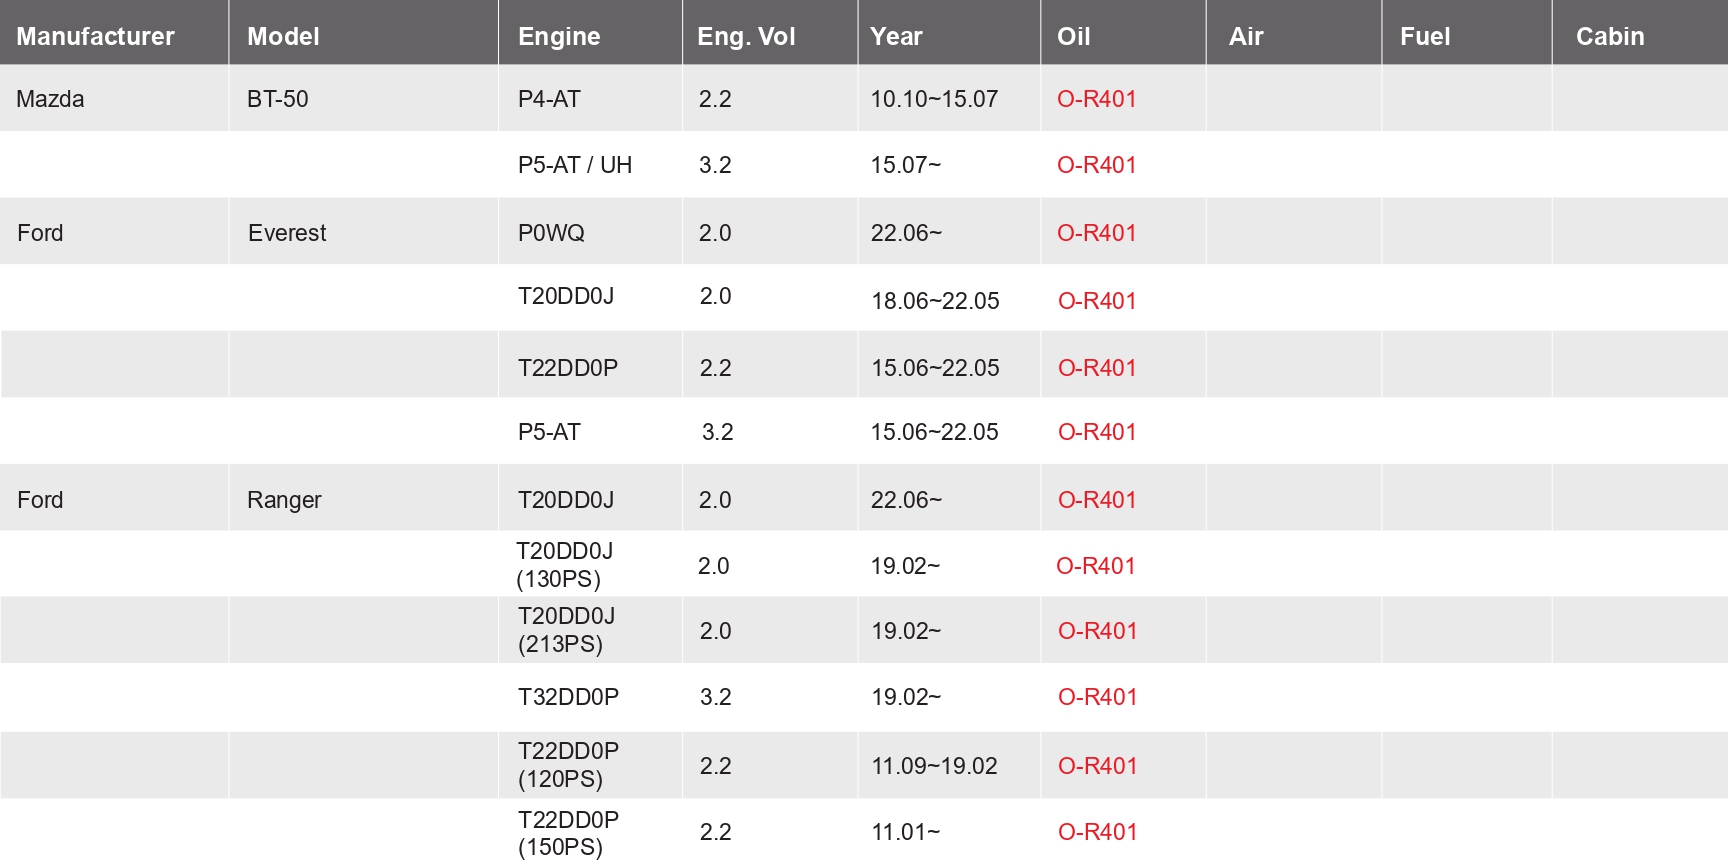The width and height of the screenshot is (1728, 866).
Task: Select the year 11.09~19.02 cell
Action: (x=934, y=766)
